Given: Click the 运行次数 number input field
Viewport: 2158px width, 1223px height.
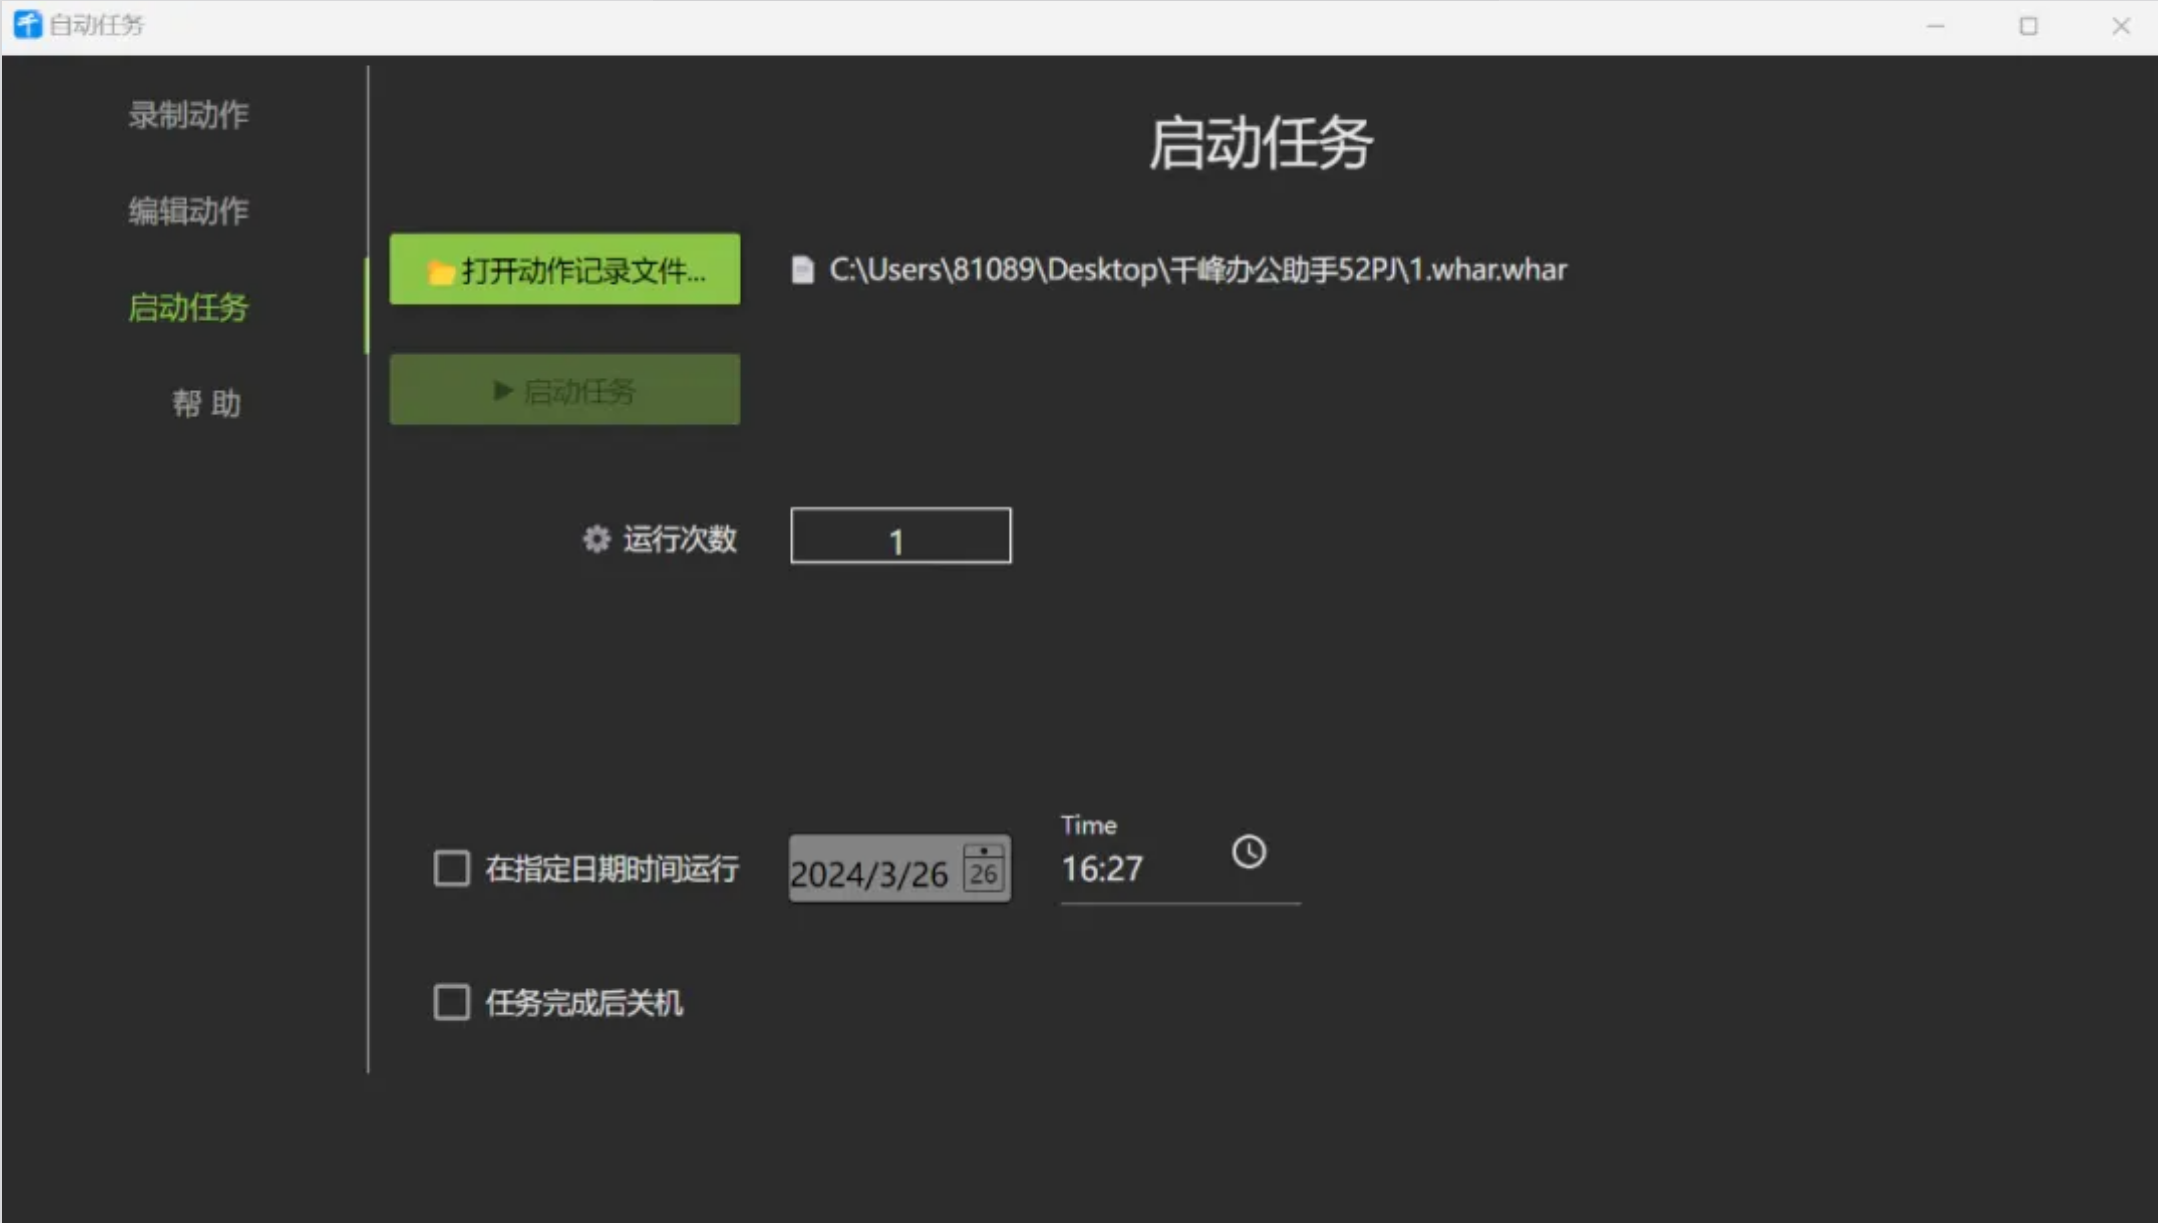Looking at the screenshot, I should pyautogui.click(x=900, y=536).
